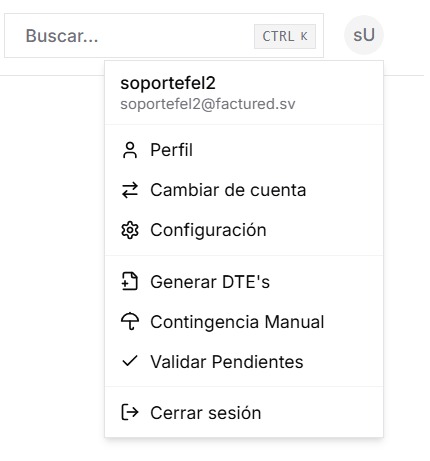Open the sU user avatar menu
430x461 pixels.
pos(364,35)
